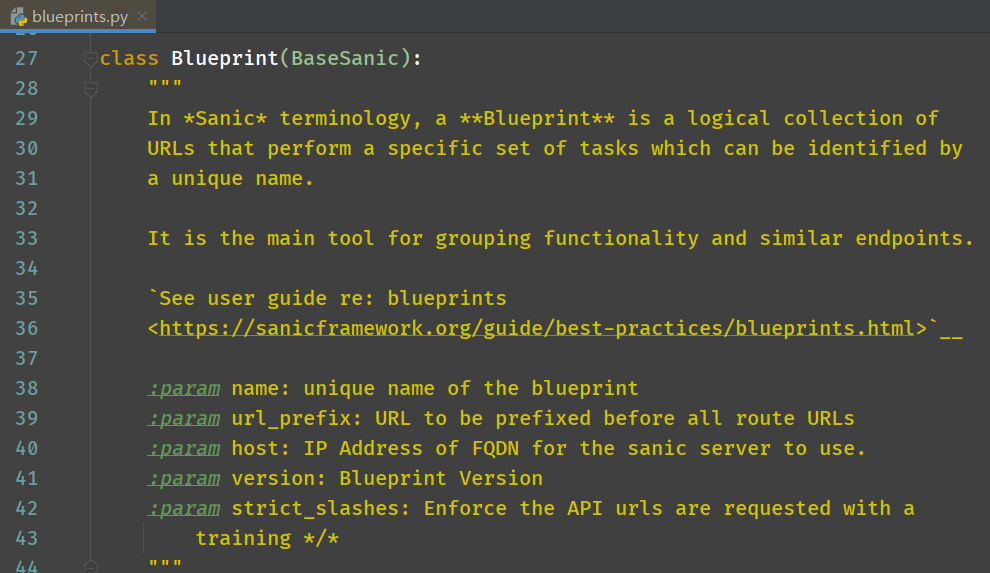Toggle a breakpoint at line number 27
Screen dimensions: 990x573
click(x=27, y=59)
